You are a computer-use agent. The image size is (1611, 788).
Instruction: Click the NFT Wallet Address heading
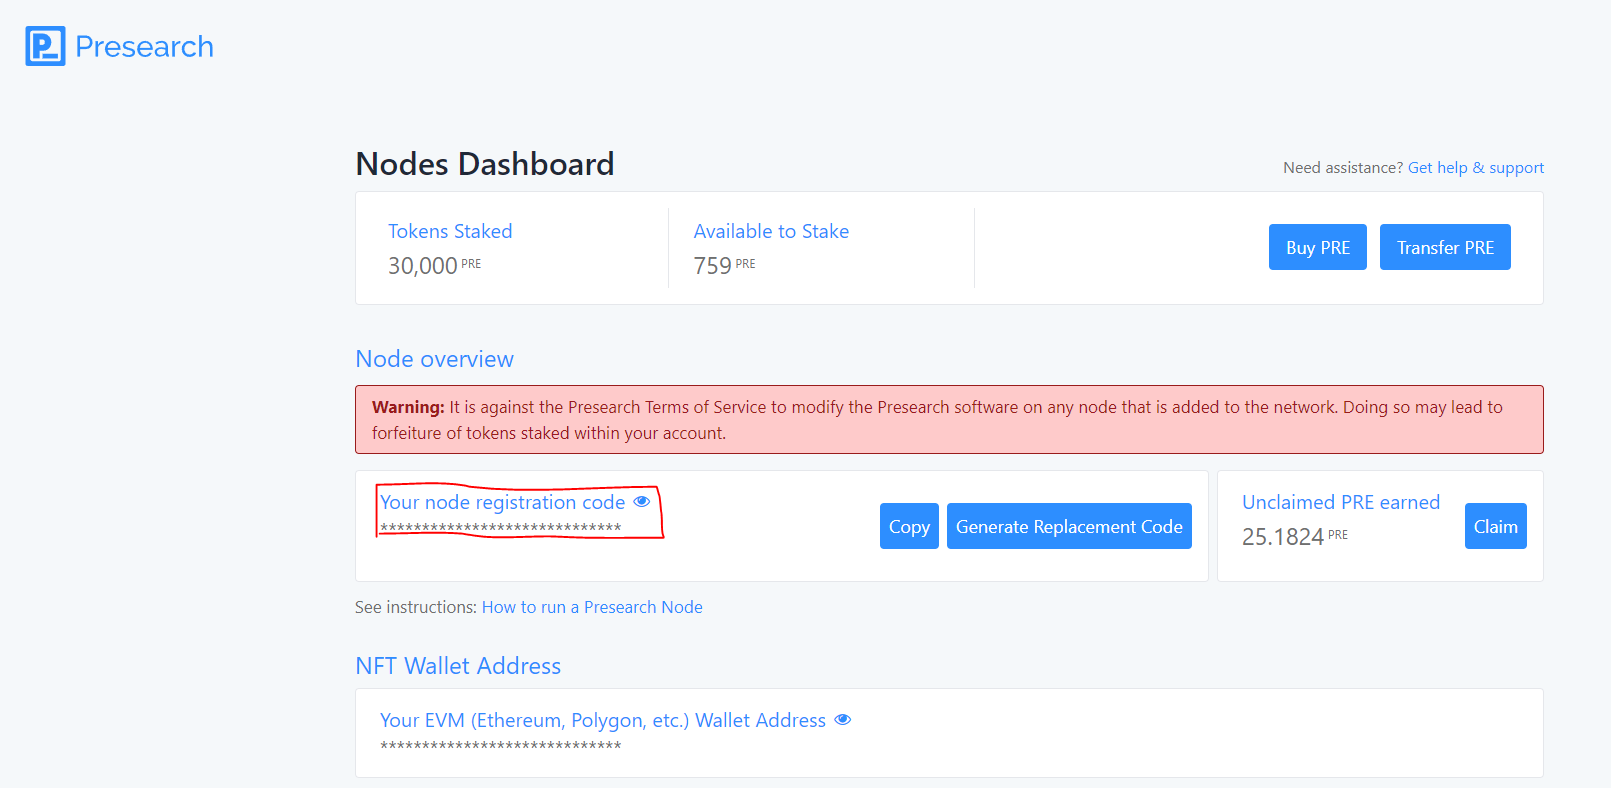pos(458,666)
